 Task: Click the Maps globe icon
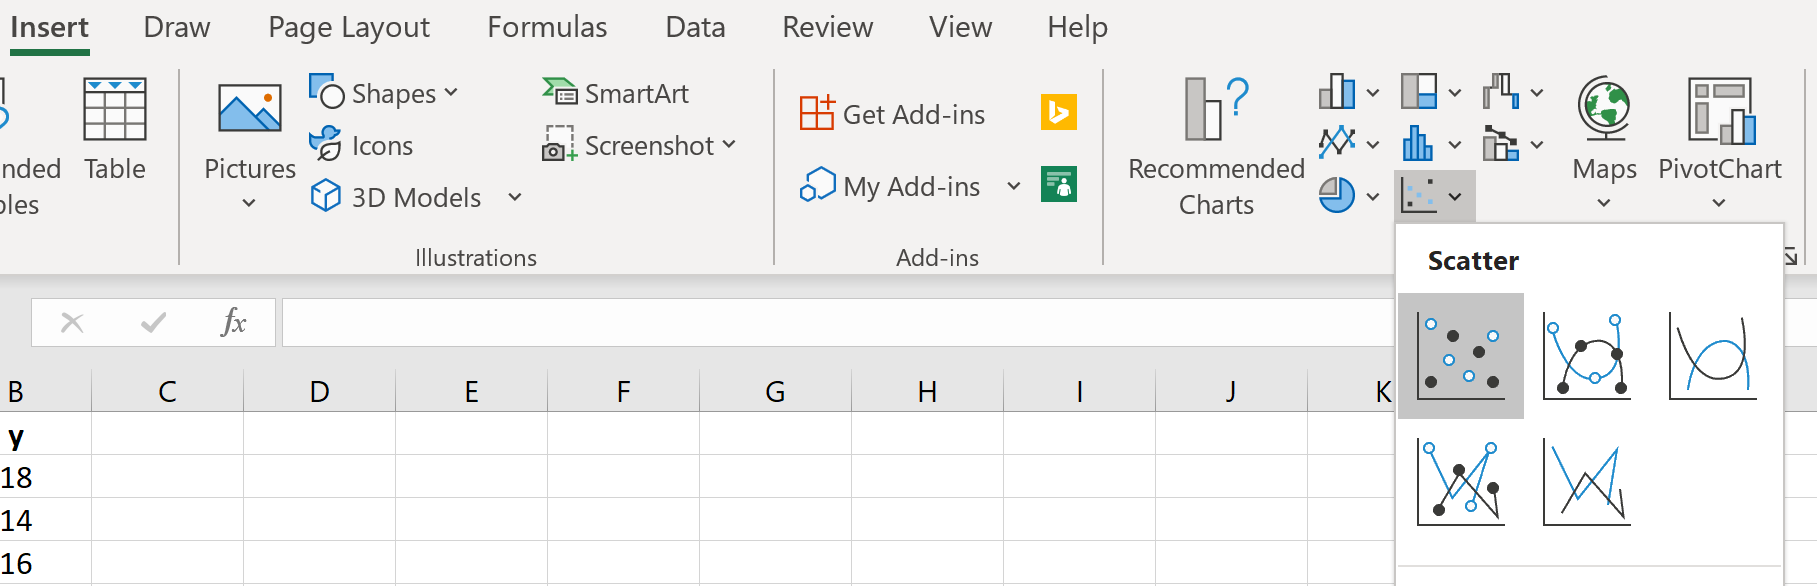[1605, 109]
